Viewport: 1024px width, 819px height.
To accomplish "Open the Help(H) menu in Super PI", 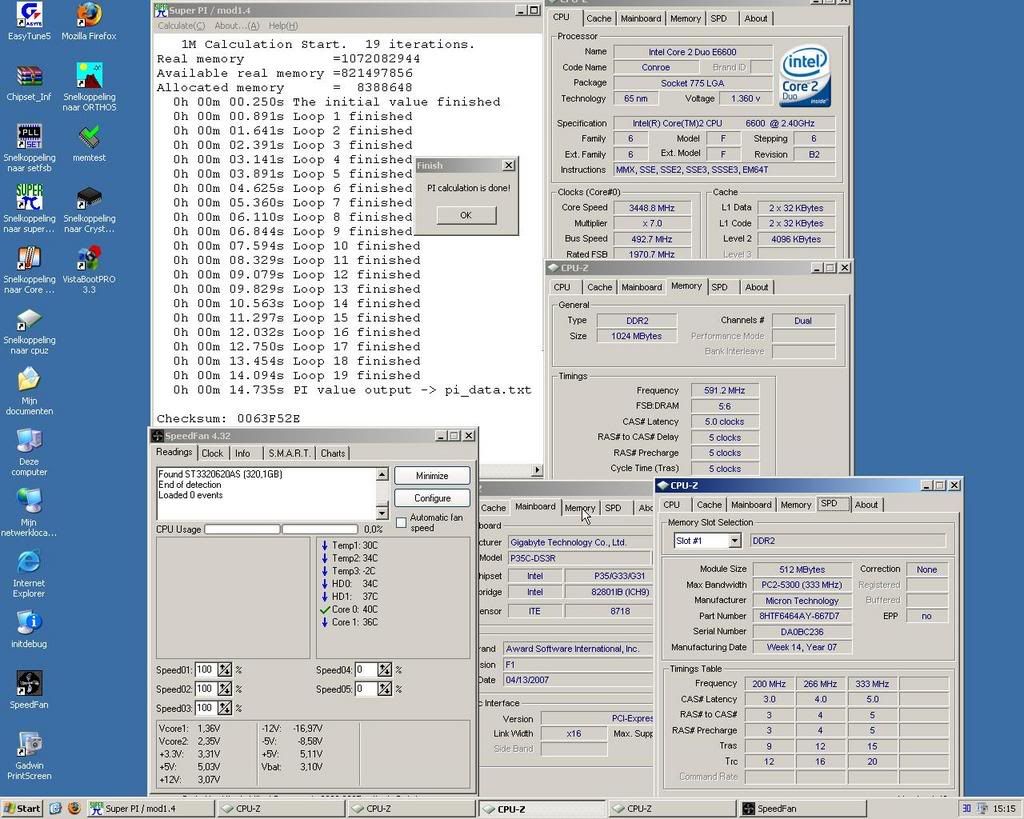I will click(x=283, y=25).
